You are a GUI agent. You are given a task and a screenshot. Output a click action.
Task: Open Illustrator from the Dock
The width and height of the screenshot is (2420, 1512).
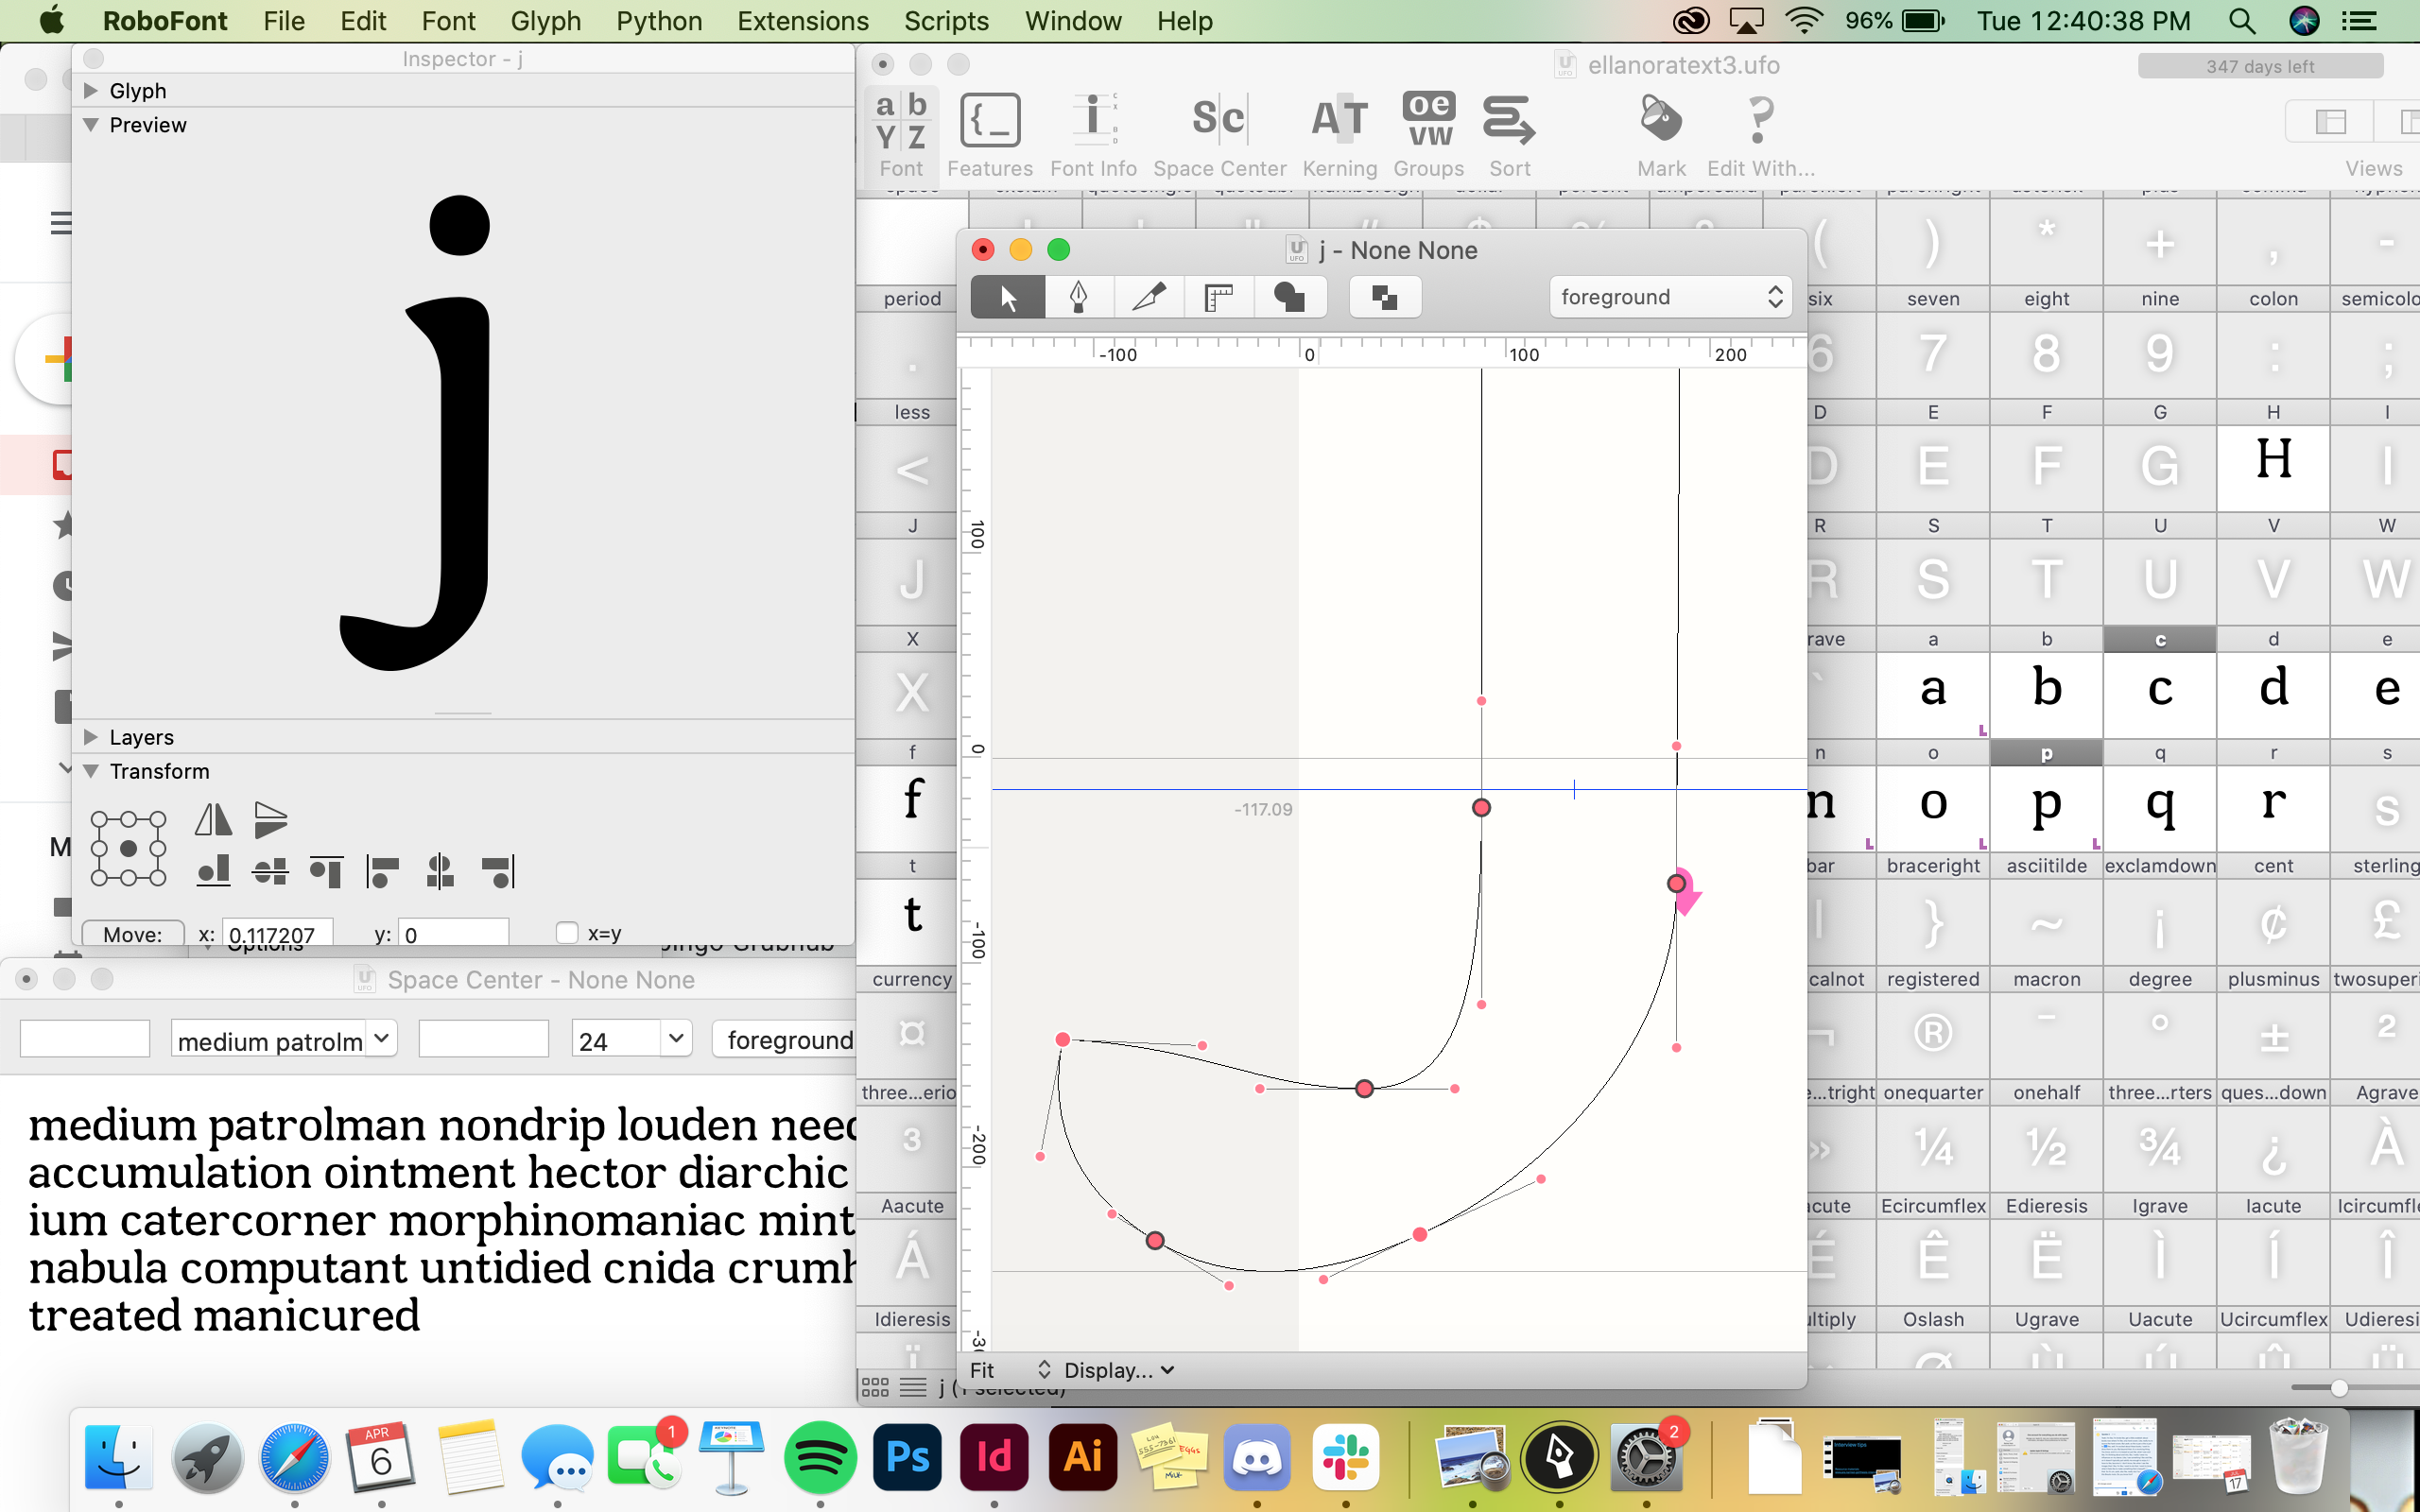pos(1083,1457)
